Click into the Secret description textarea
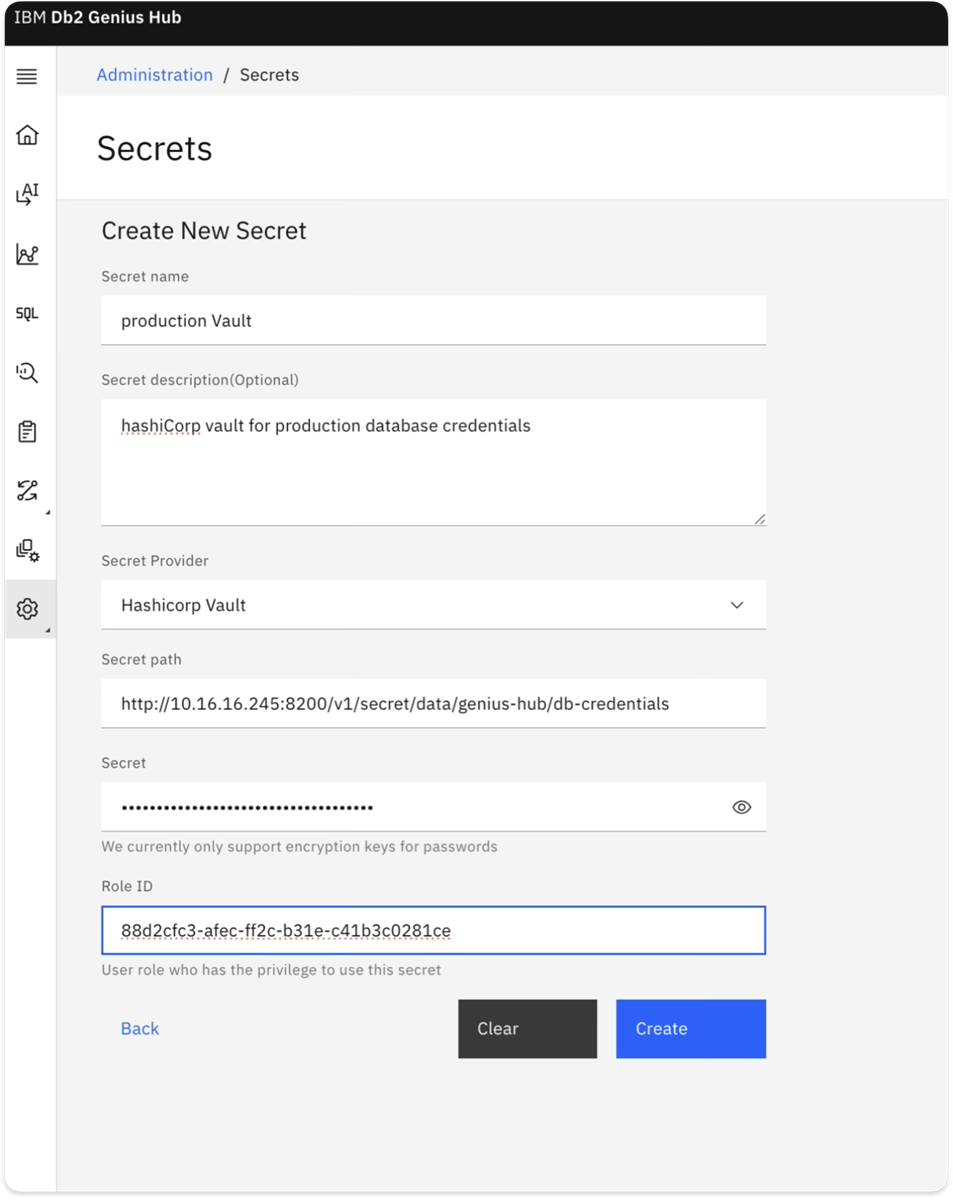This screenshot has height=1200, width=953. [433, 462]
